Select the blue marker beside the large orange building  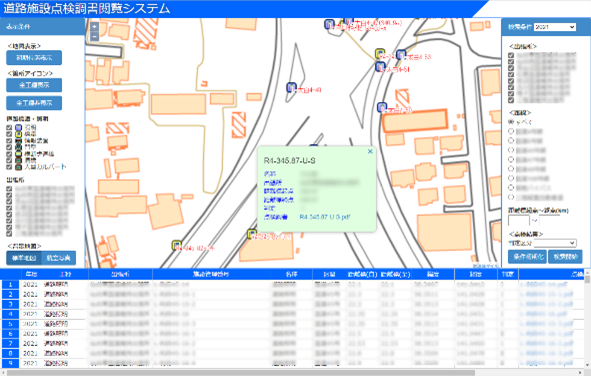click(382, 107)
